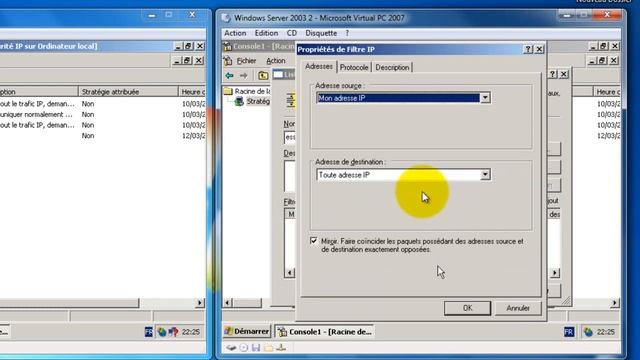The width and height of the screenshot is (640, 360).
Task: Click the Virtual PC title bar icon
Action: point(226,18)
